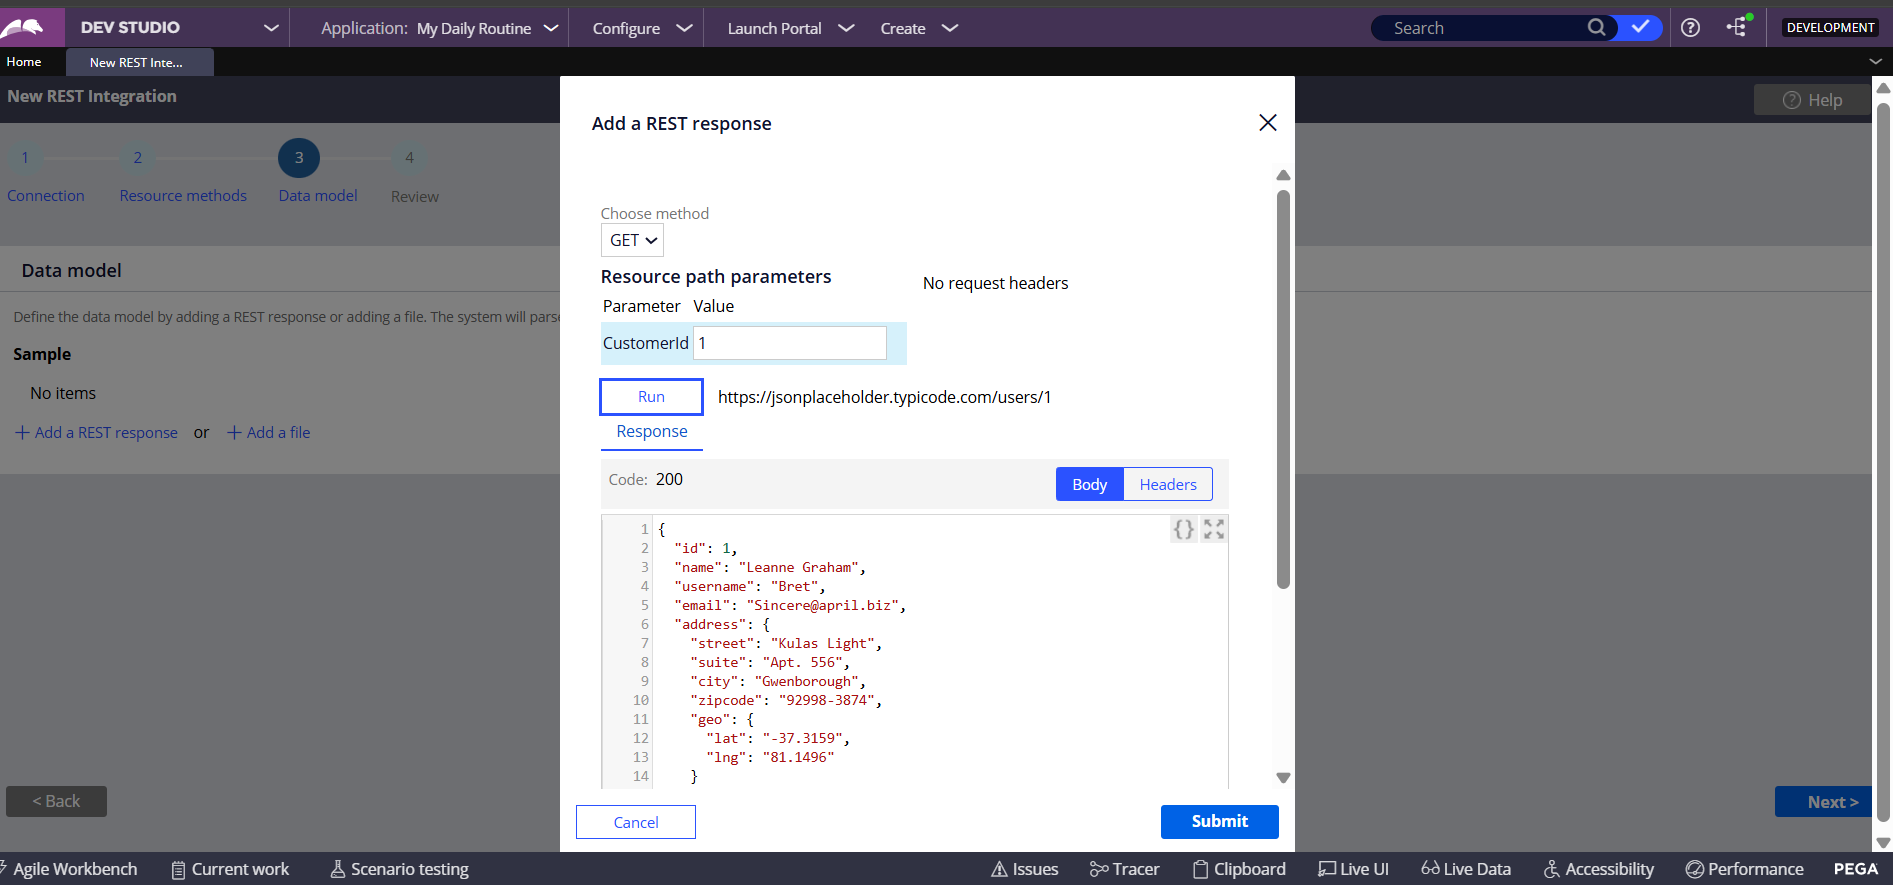This screenshot has width=1893, height=885.
Task: Submit the REST response
Action: pos(1219,821)
